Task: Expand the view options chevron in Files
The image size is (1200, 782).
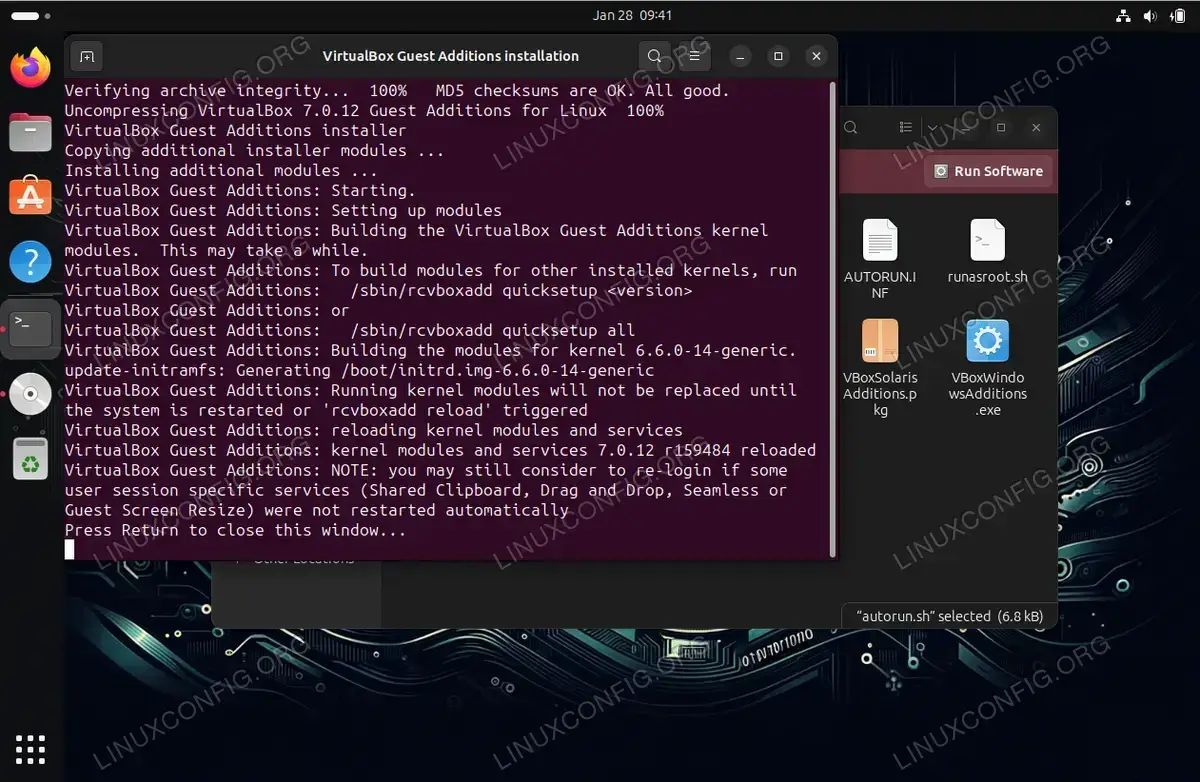Action: pos(932,128)
